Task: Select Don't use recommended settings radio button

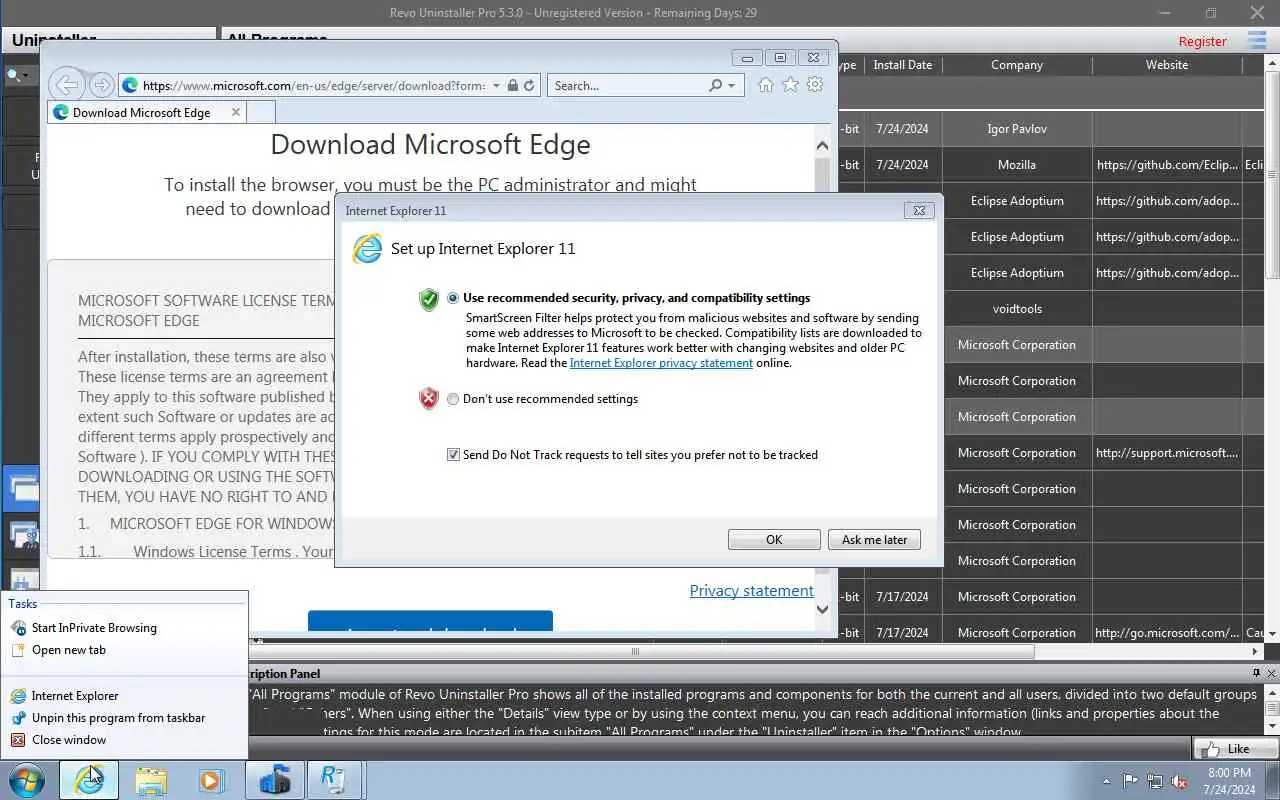Action: 453,399
